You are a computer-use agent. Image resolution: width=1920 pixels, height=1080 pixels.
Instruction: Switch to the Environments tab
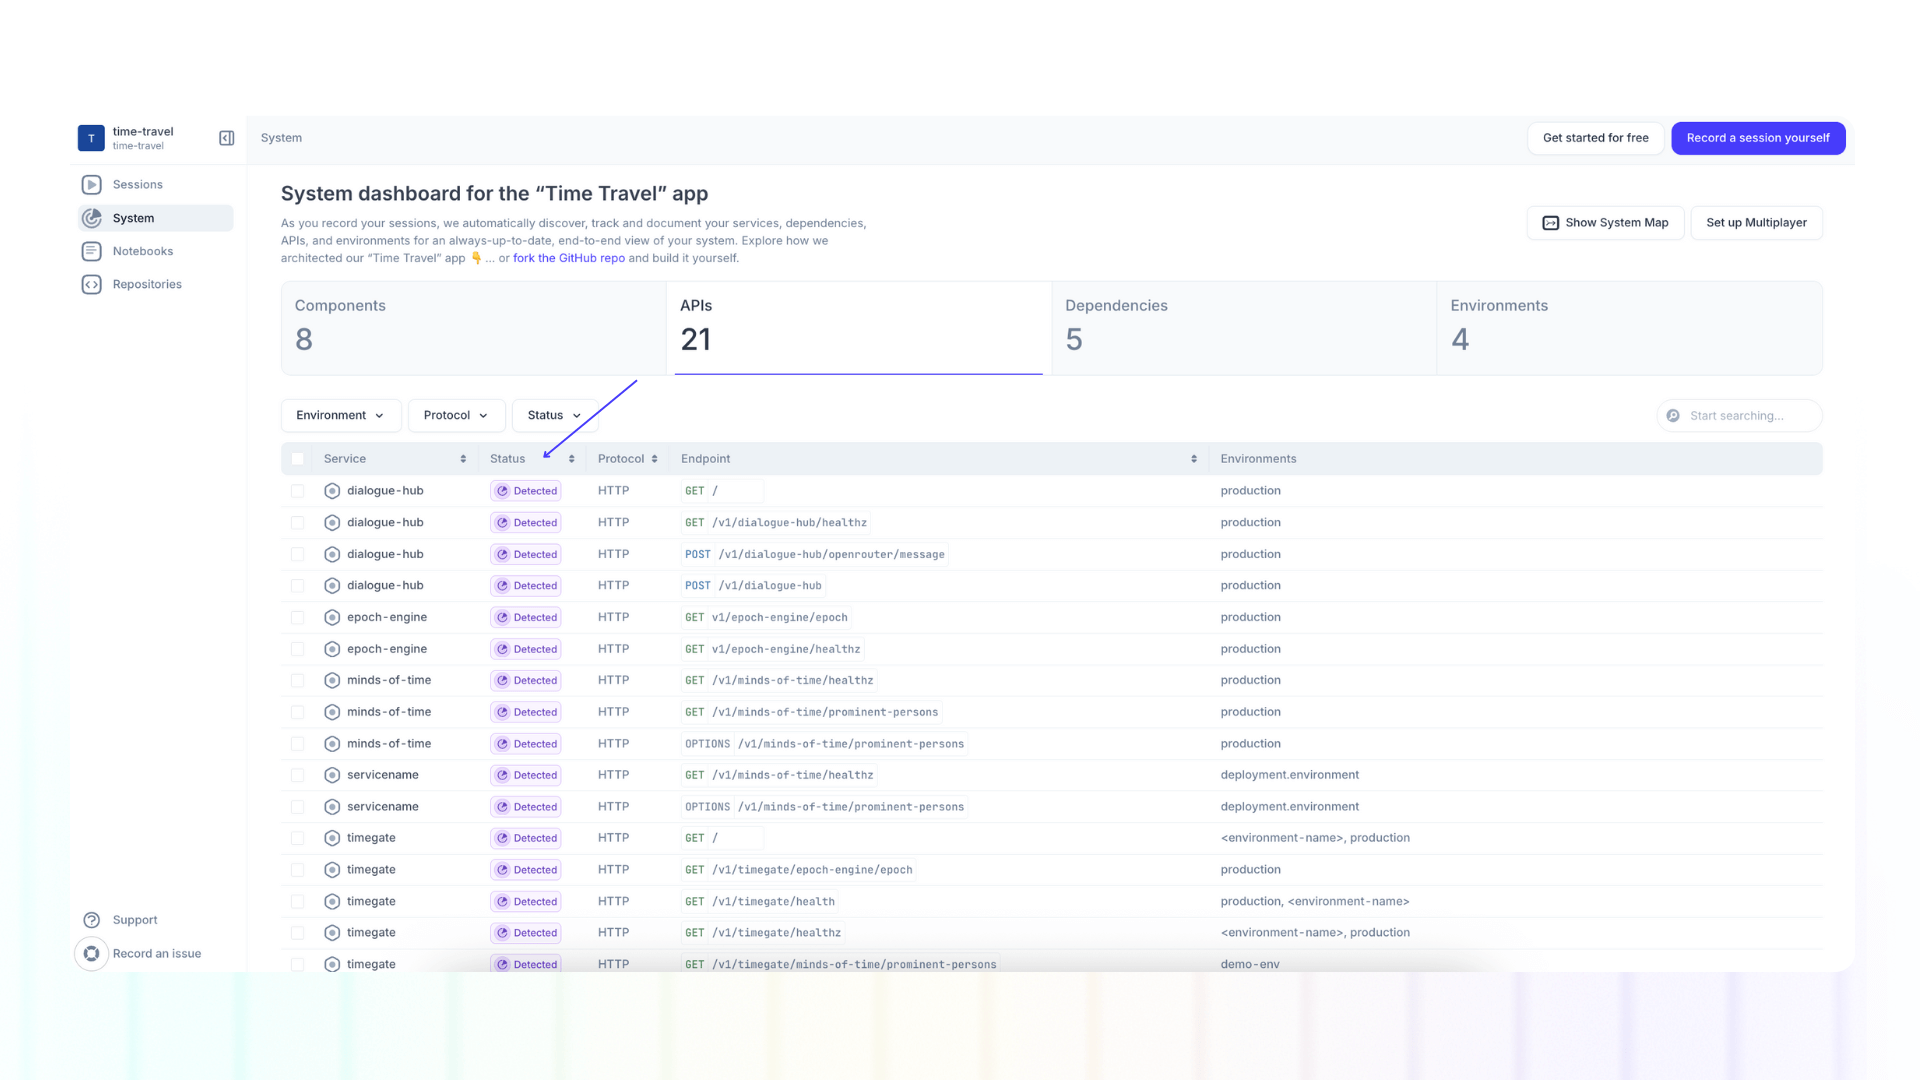click(x=1629, y=328)
